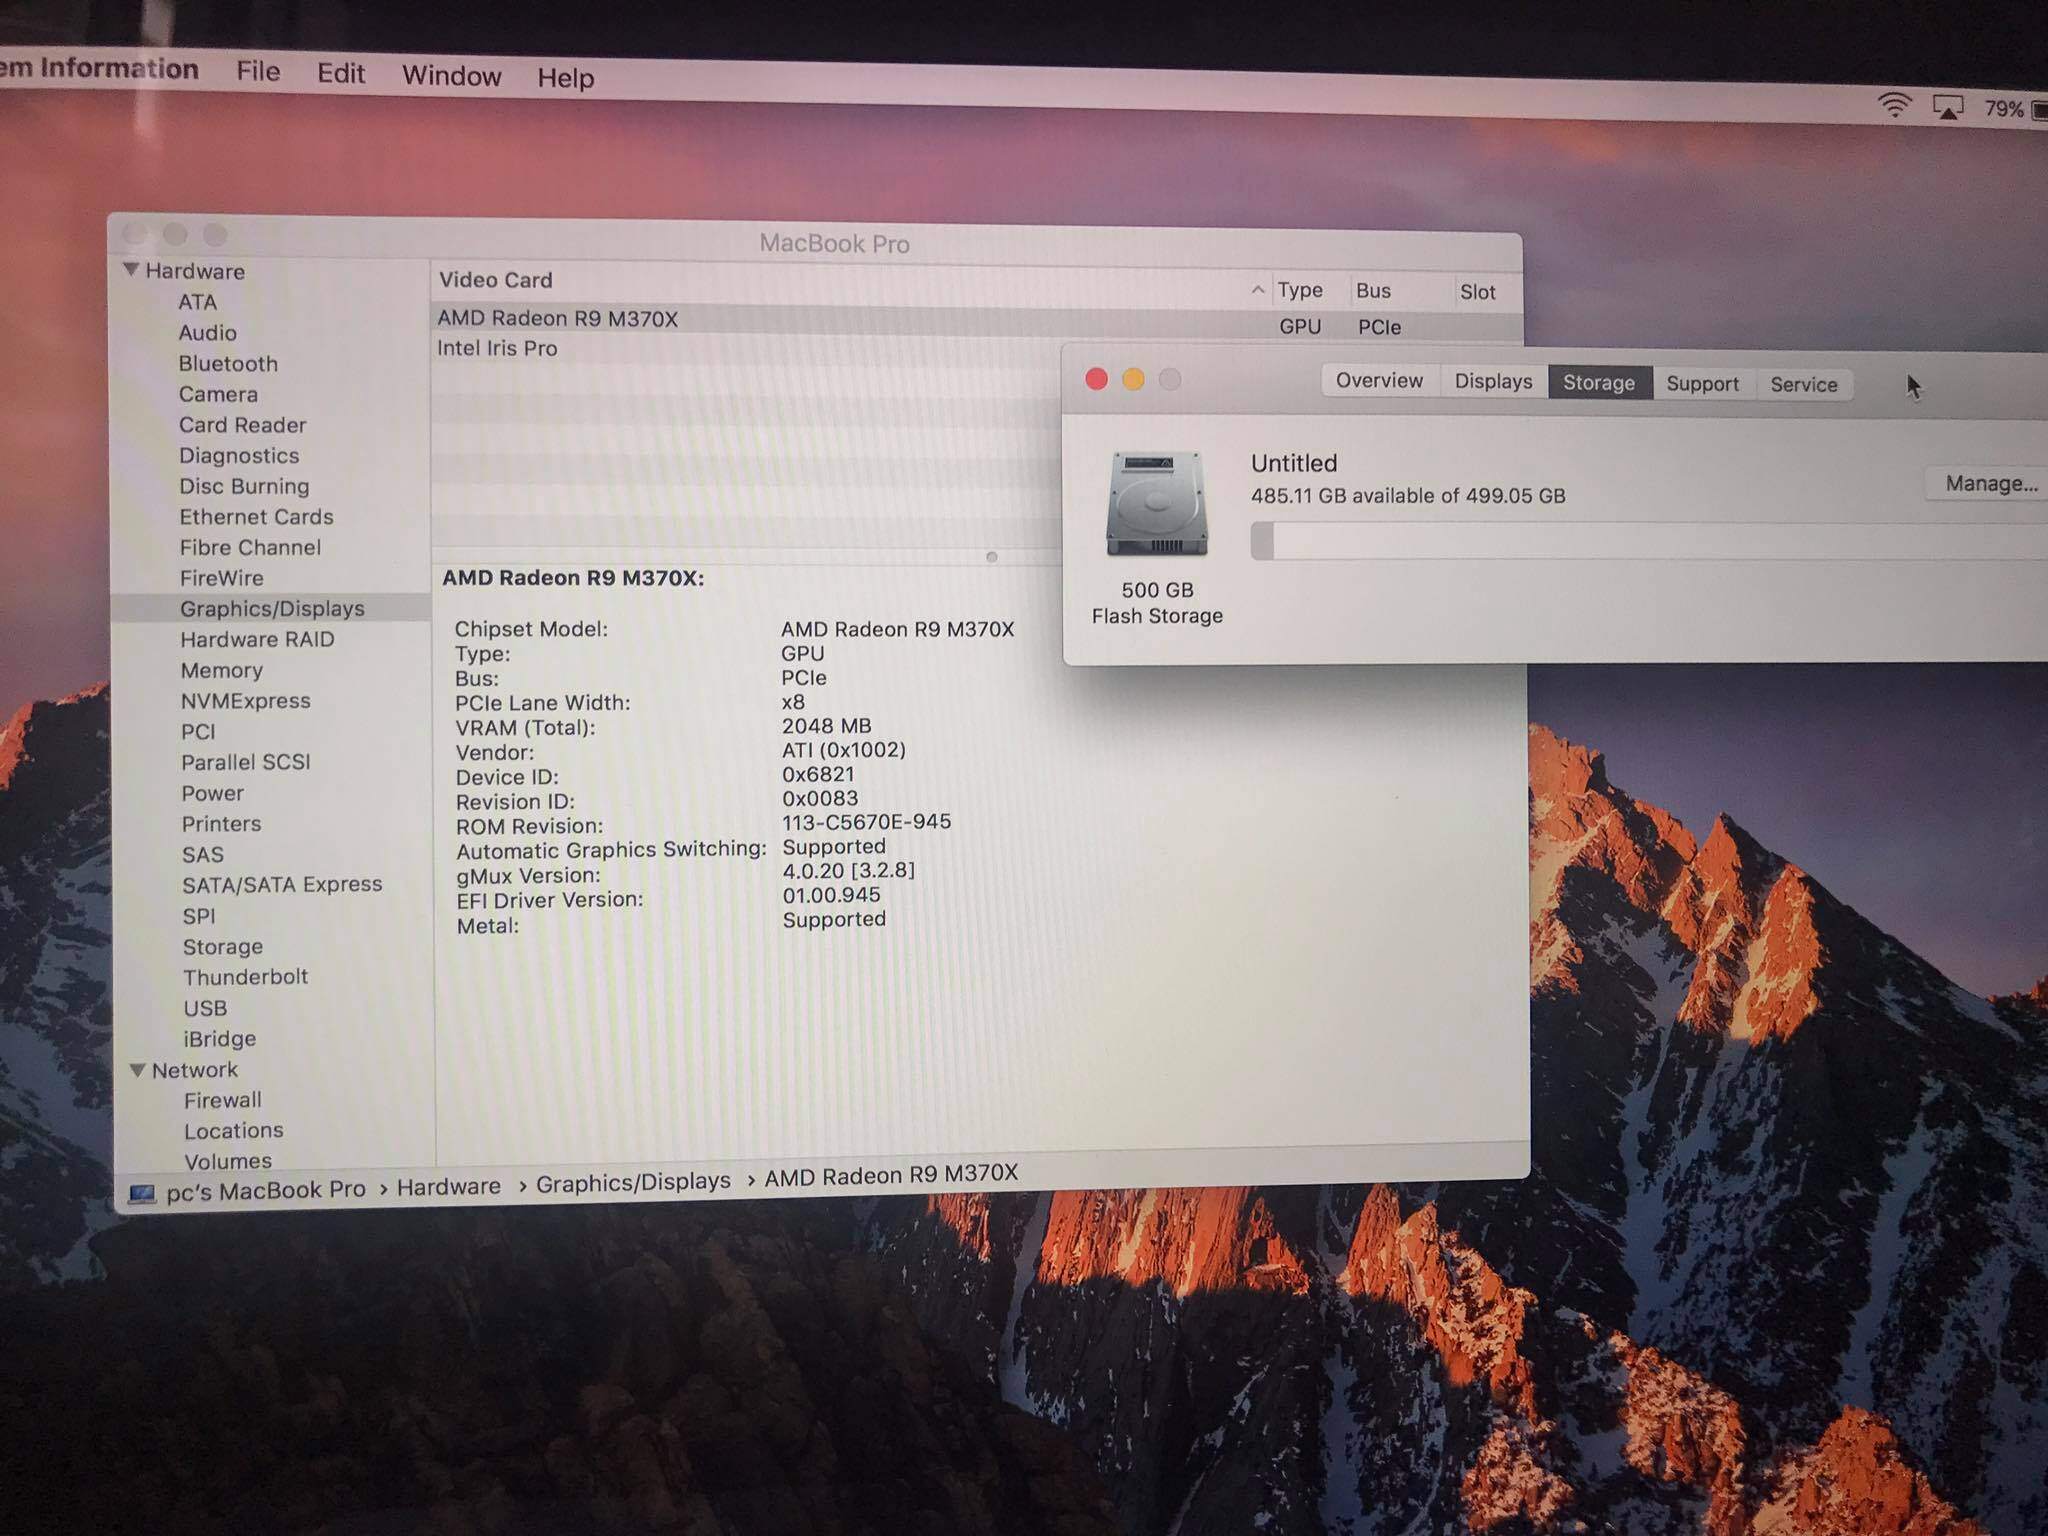The height and width of the screenshot is (1536, 2048).
Task: Click the MacBook icon in path bar
Action: (x=142, y=1194)
